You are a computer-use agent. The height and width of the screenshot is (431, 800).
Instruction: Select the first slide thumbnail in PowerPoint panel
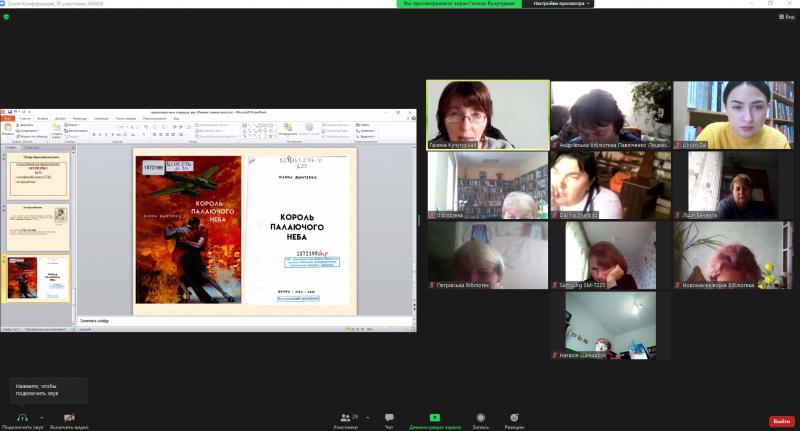[x=38, y=176]
